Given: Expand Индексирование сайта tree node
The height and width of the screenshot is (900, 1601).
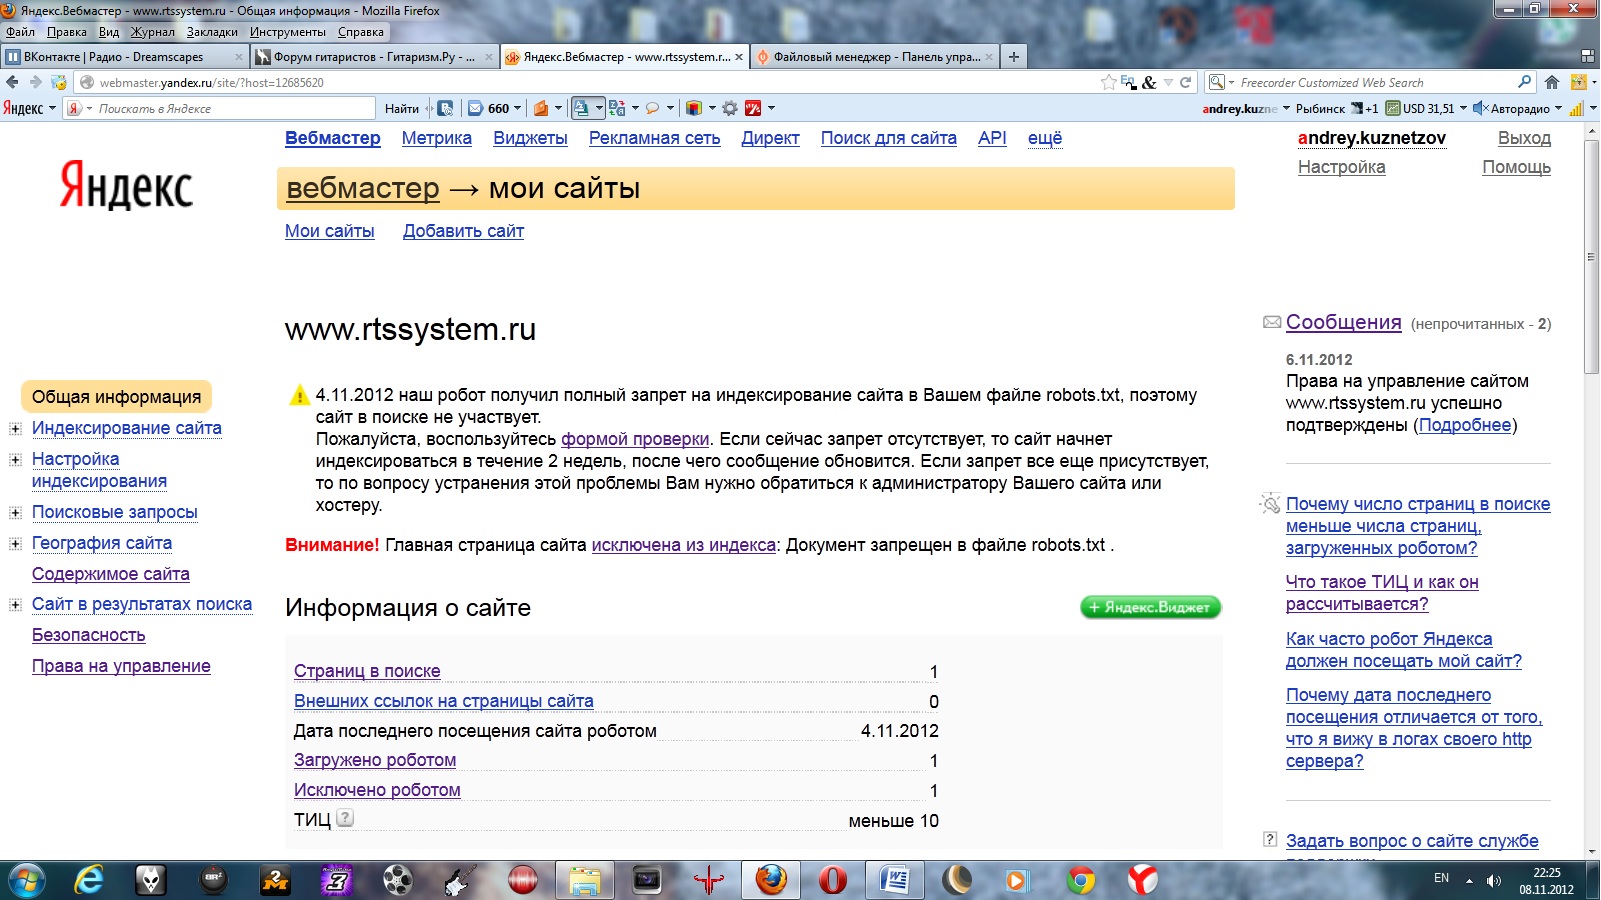Looking at the screenshot, I should pyautogui.click(x=15, y=429).
